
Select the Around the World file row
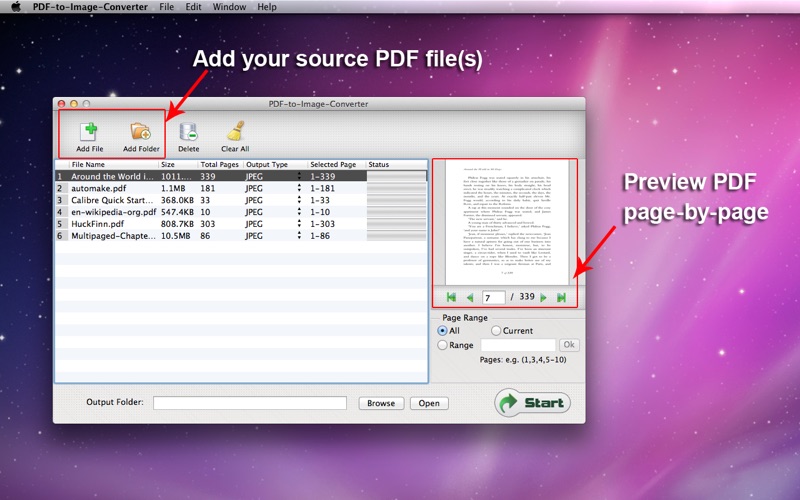(x=241, y=176)
